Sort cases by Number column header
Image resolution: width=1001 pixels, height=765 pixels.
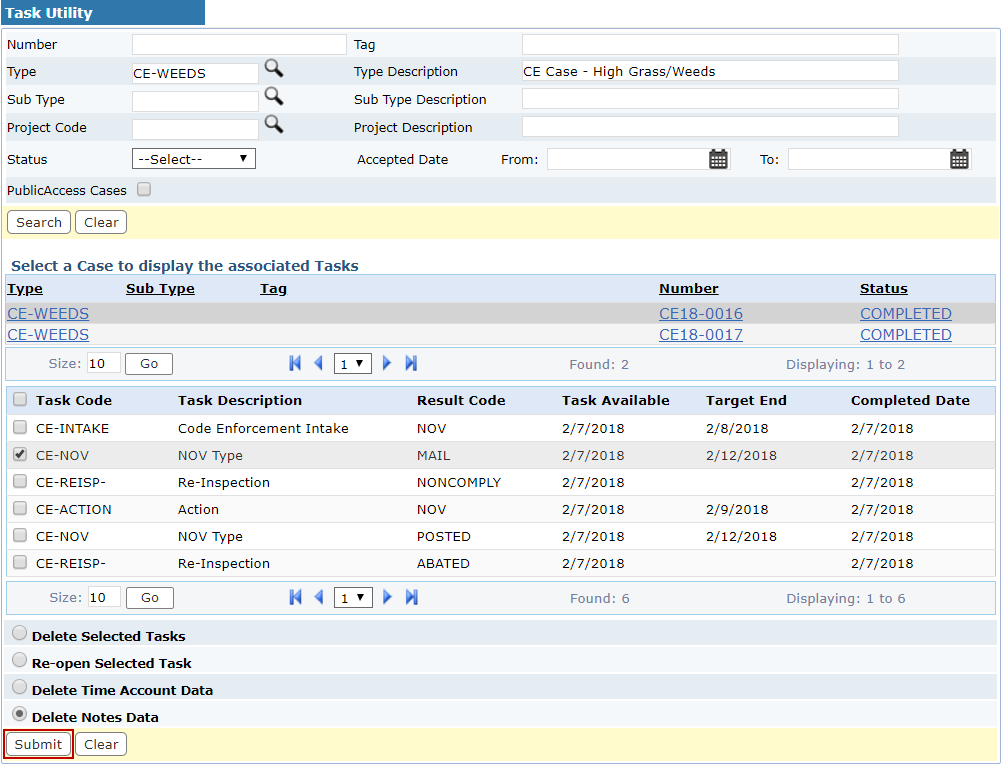point(689,289)
